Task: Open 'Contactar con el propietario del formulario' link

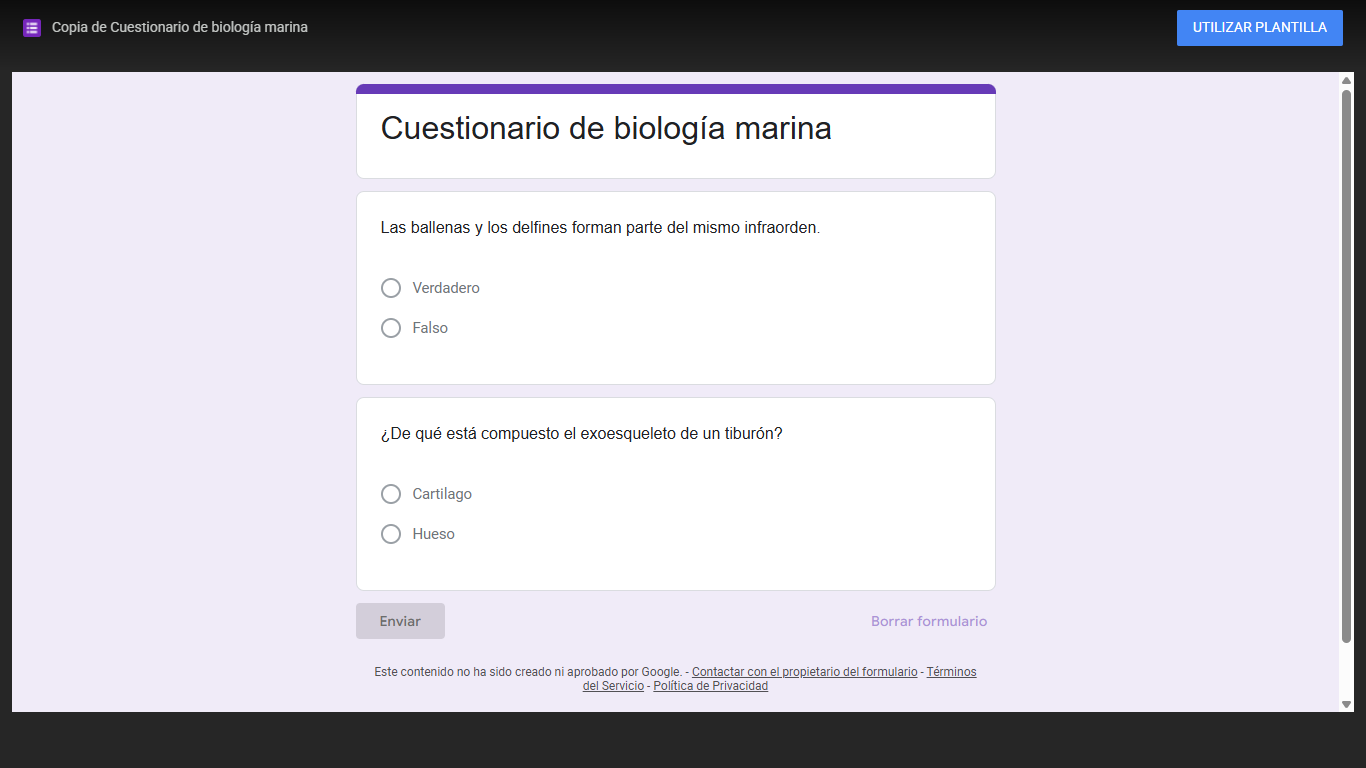Action: 804,672
